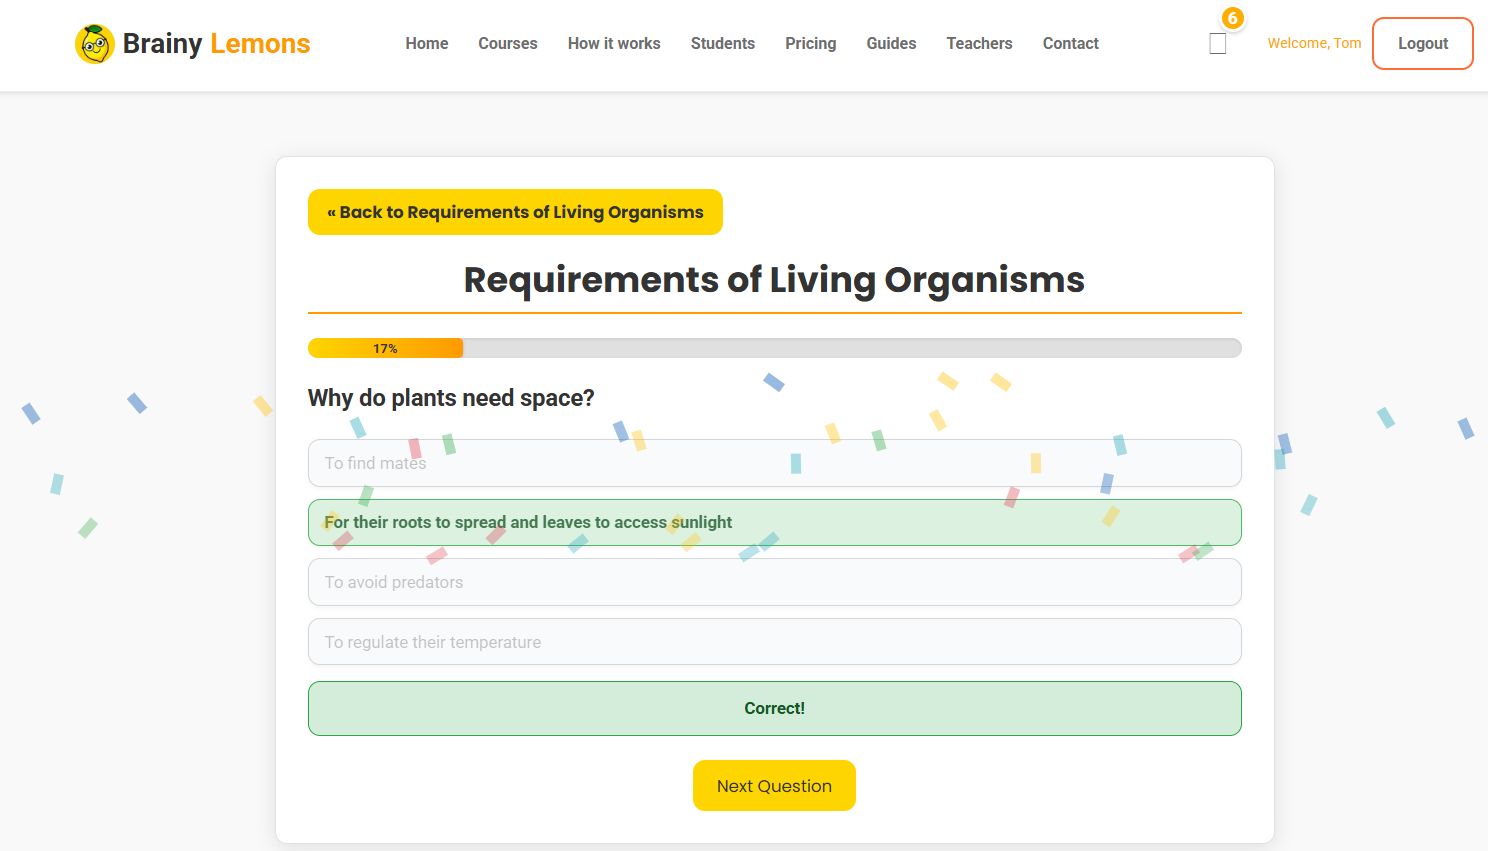Image resolution: width=1488 pixels, height=851 pixels.
Task: Open the 'Welcome, Tom' account link
Action: 1313,43
